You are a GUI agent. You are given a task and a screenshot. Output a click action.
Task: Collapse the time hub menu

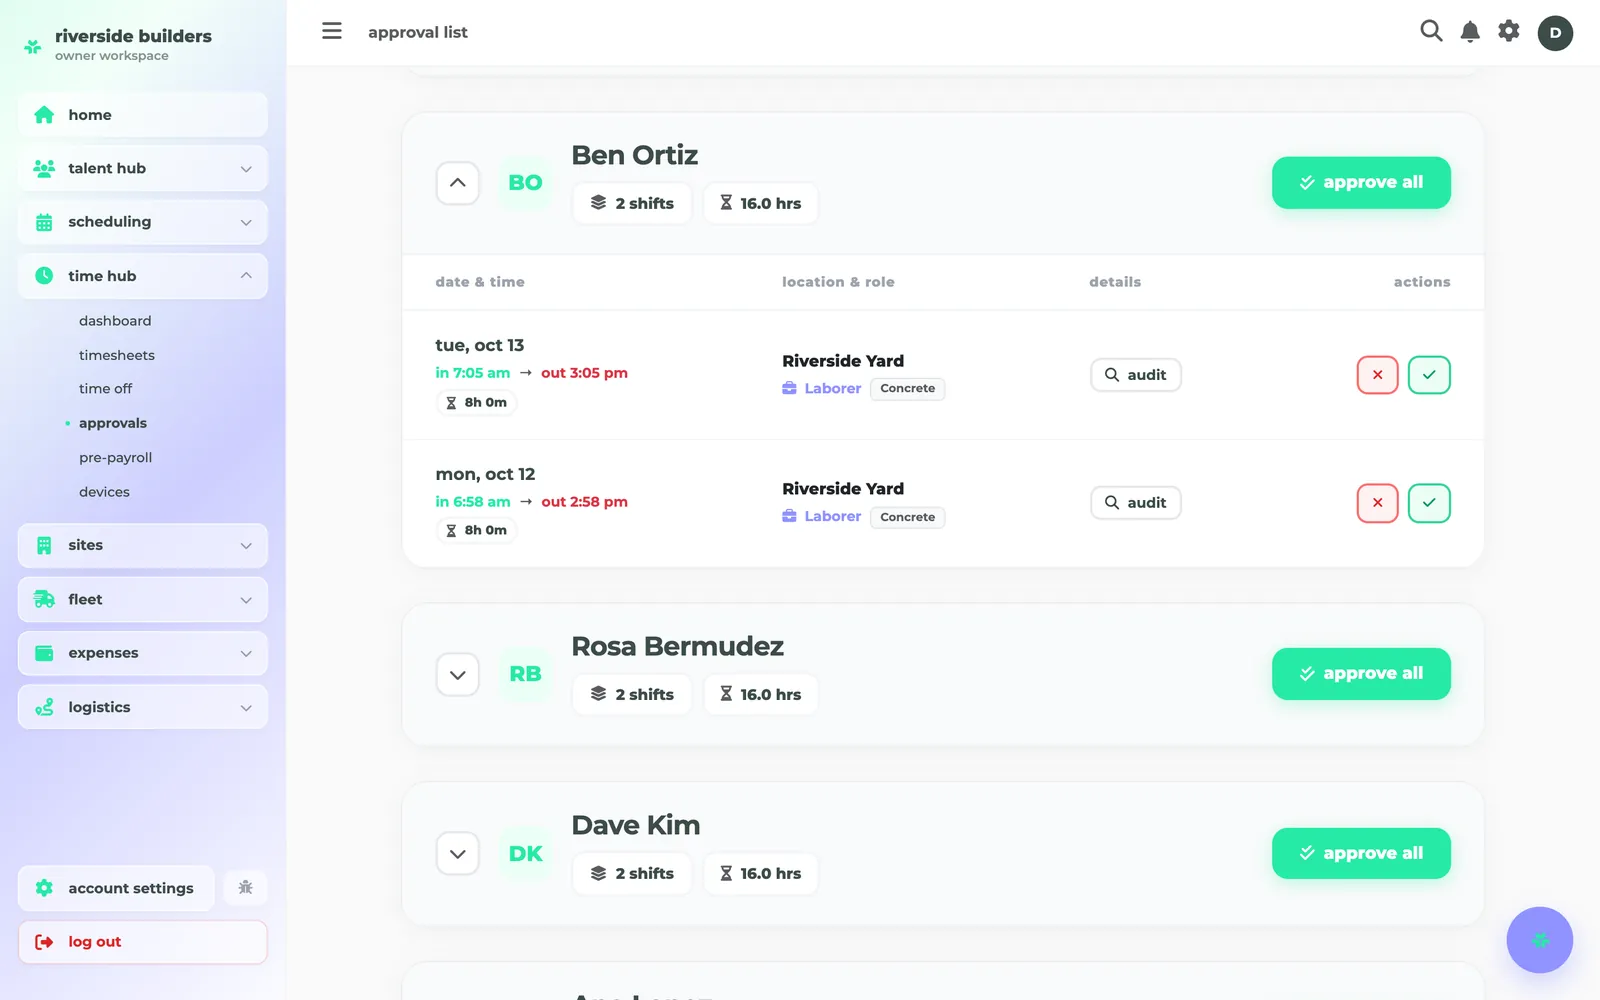(x=143, y=276)
